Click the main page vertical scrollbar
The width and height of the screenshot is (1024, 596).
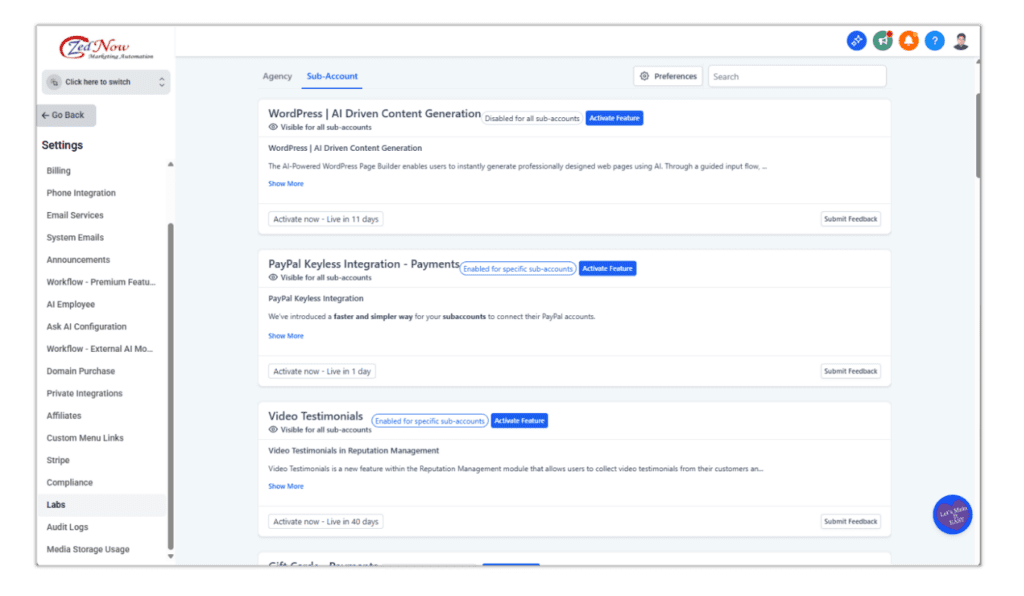click(978, 120)
